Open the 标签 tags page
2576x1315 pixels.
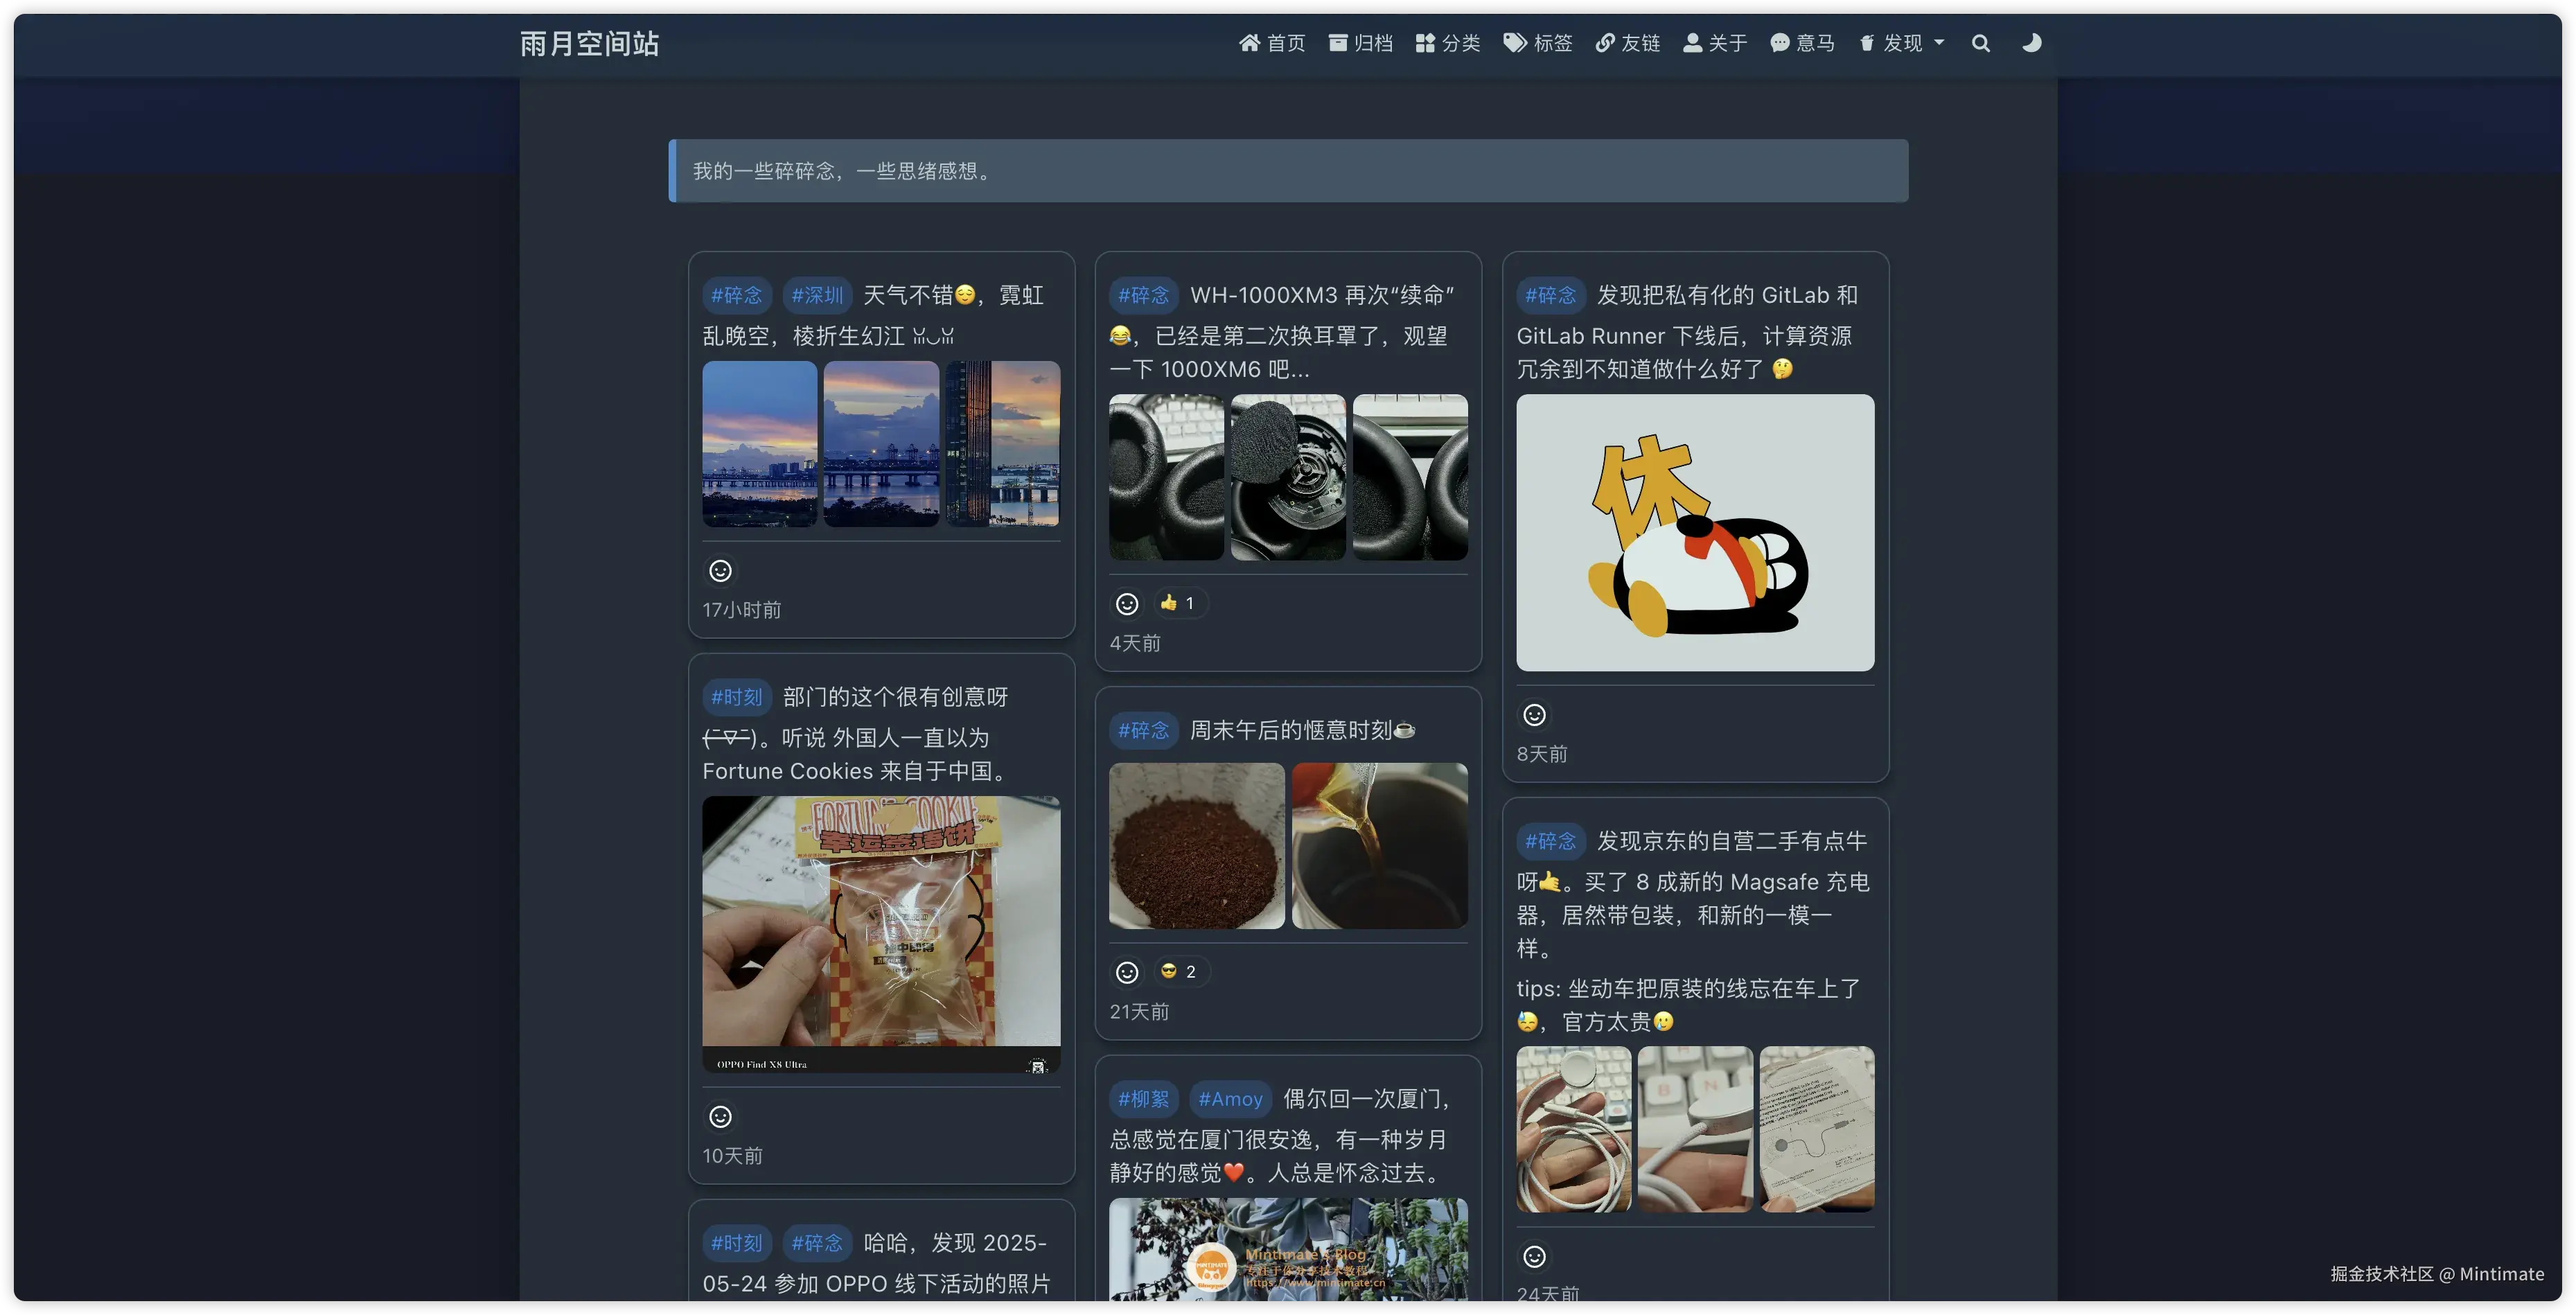pos(1538,43)
